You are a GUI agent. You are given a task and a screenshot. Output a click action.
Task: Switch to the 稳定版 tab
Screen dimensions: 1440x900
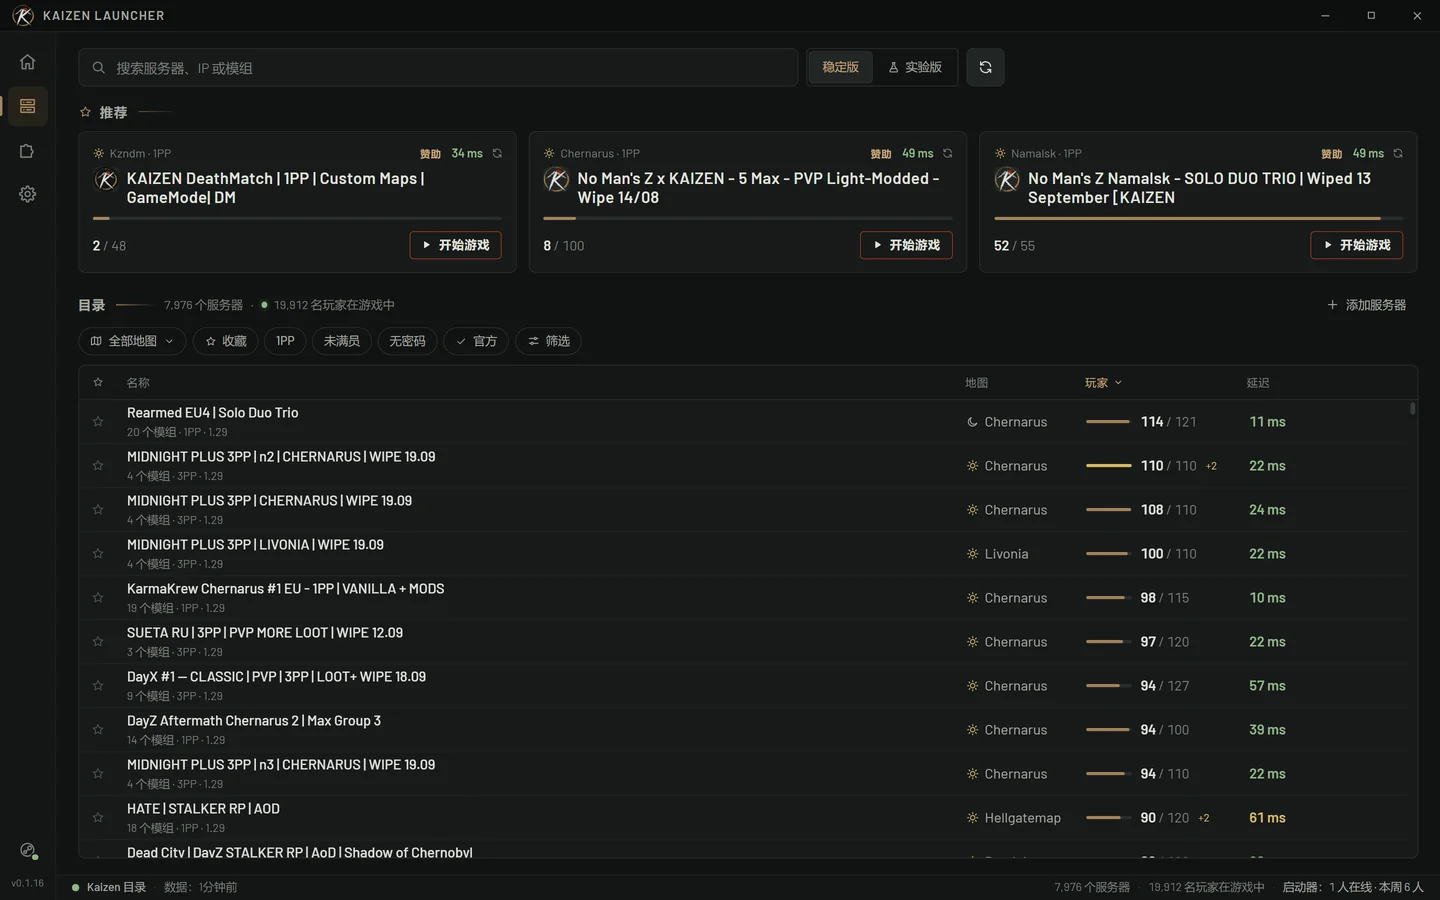click(x=840, y=67)
